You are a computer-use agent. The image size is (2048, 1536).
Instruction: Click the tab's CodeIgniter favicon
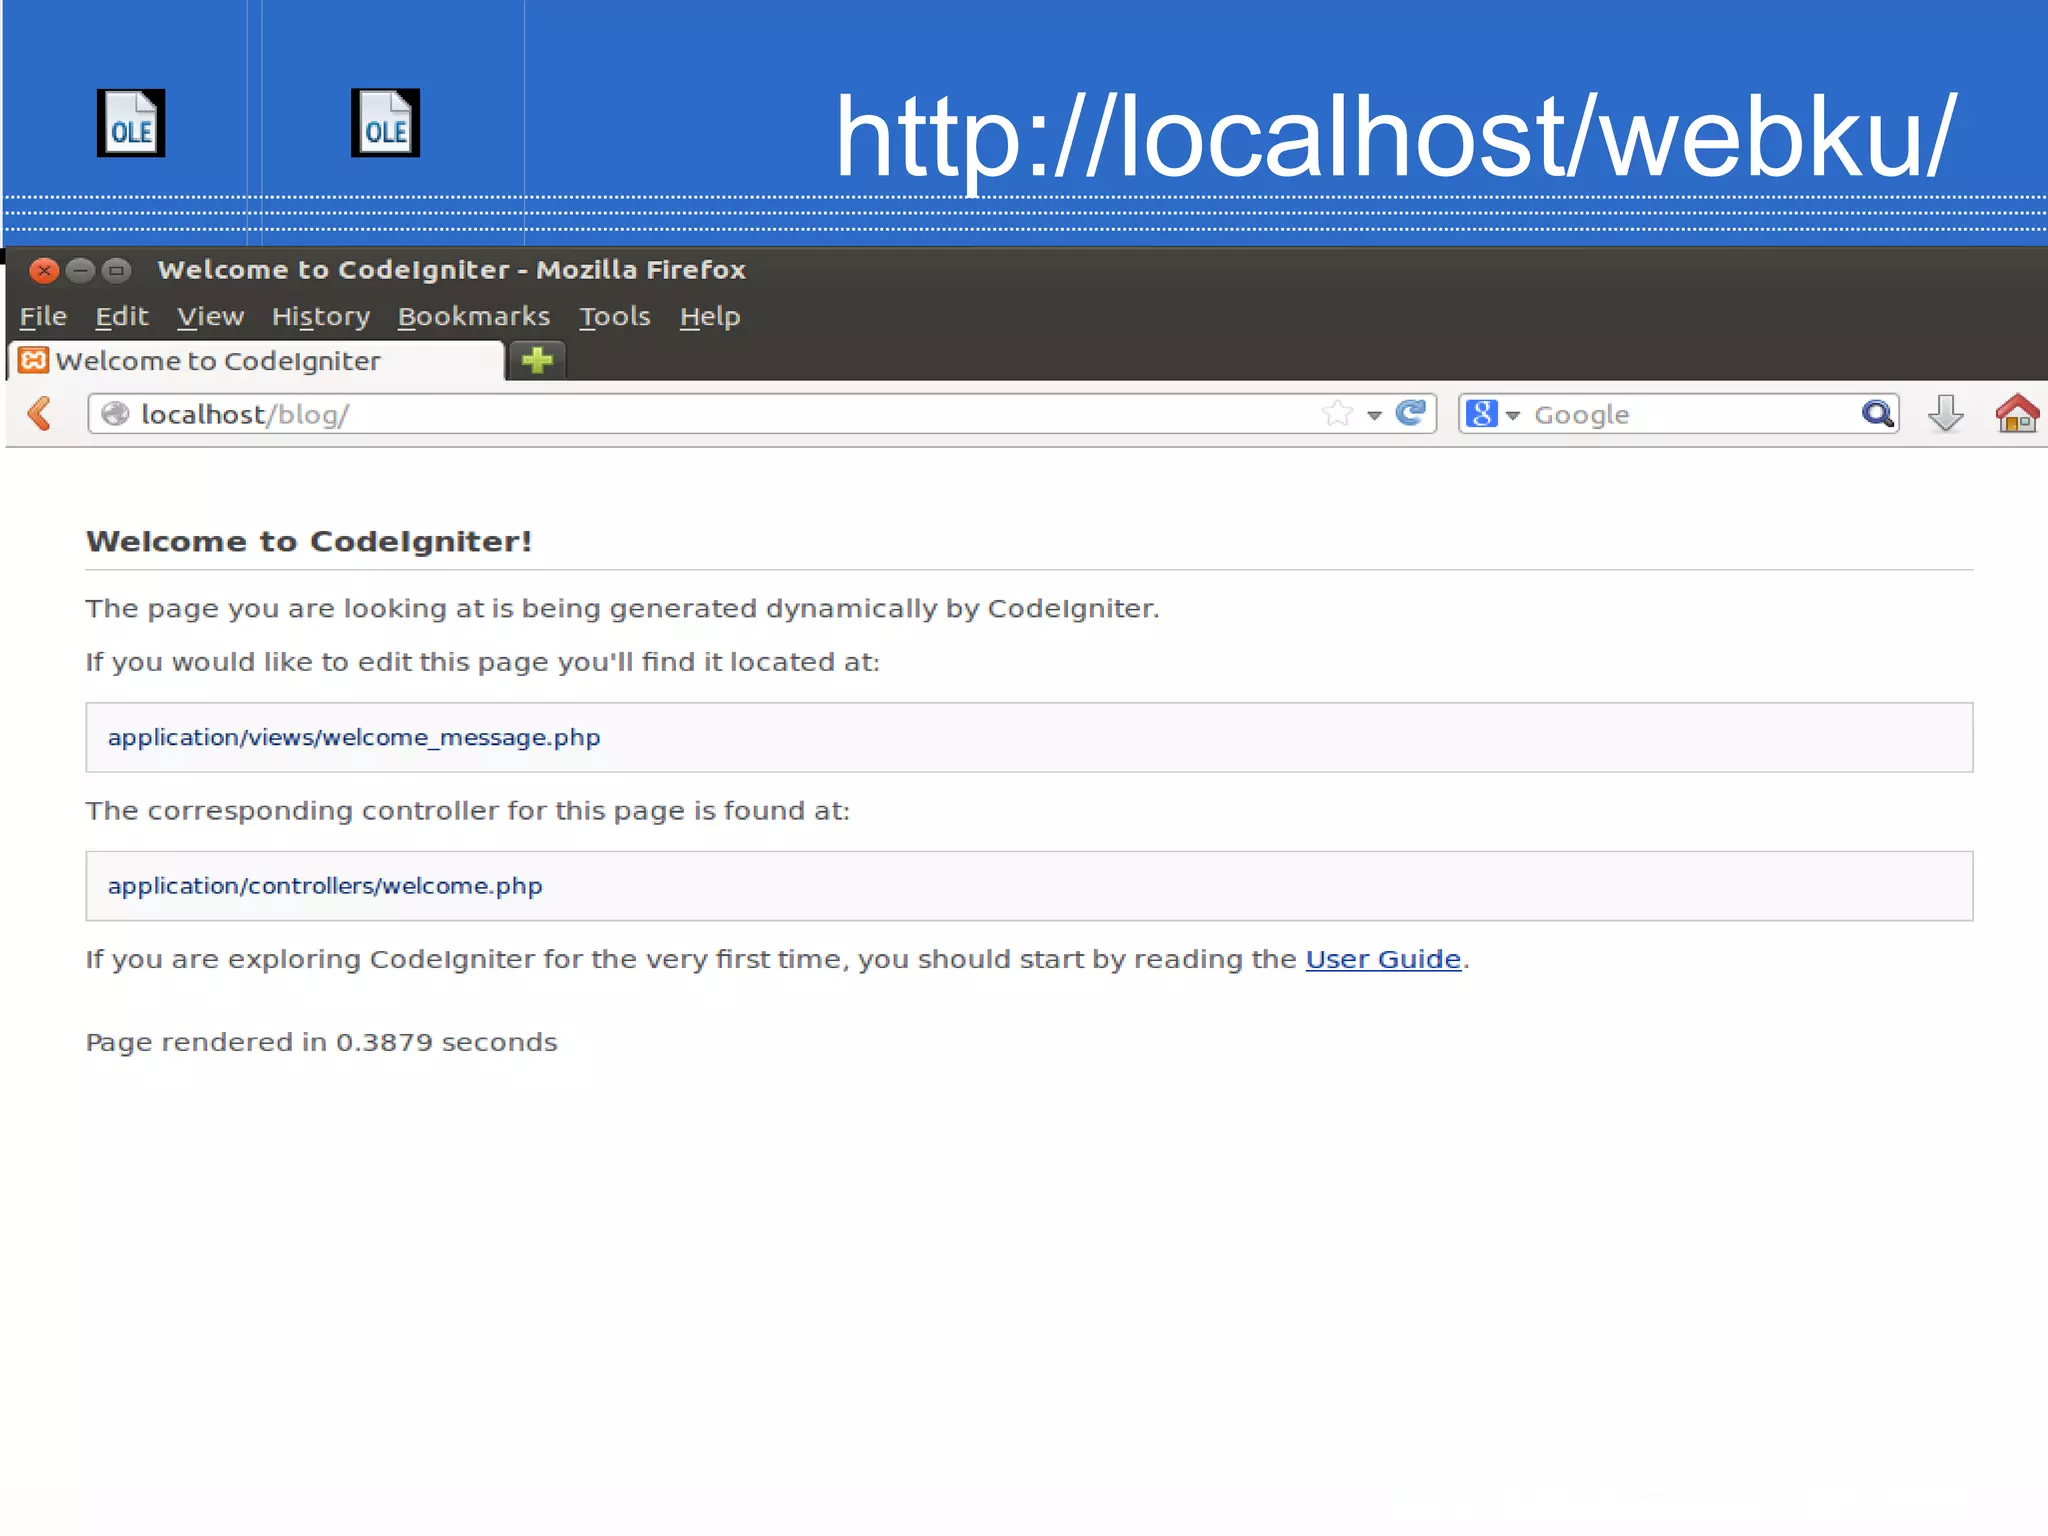coord(34,360)
